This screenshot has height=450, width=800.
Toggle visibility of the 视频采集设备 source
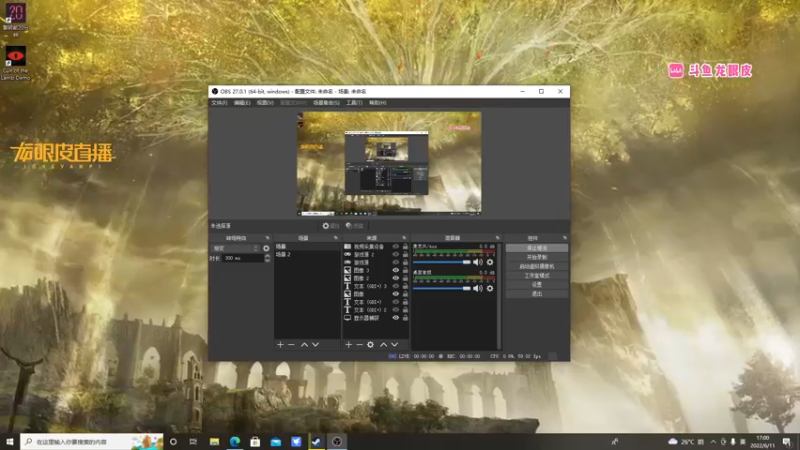click(395, 246)
